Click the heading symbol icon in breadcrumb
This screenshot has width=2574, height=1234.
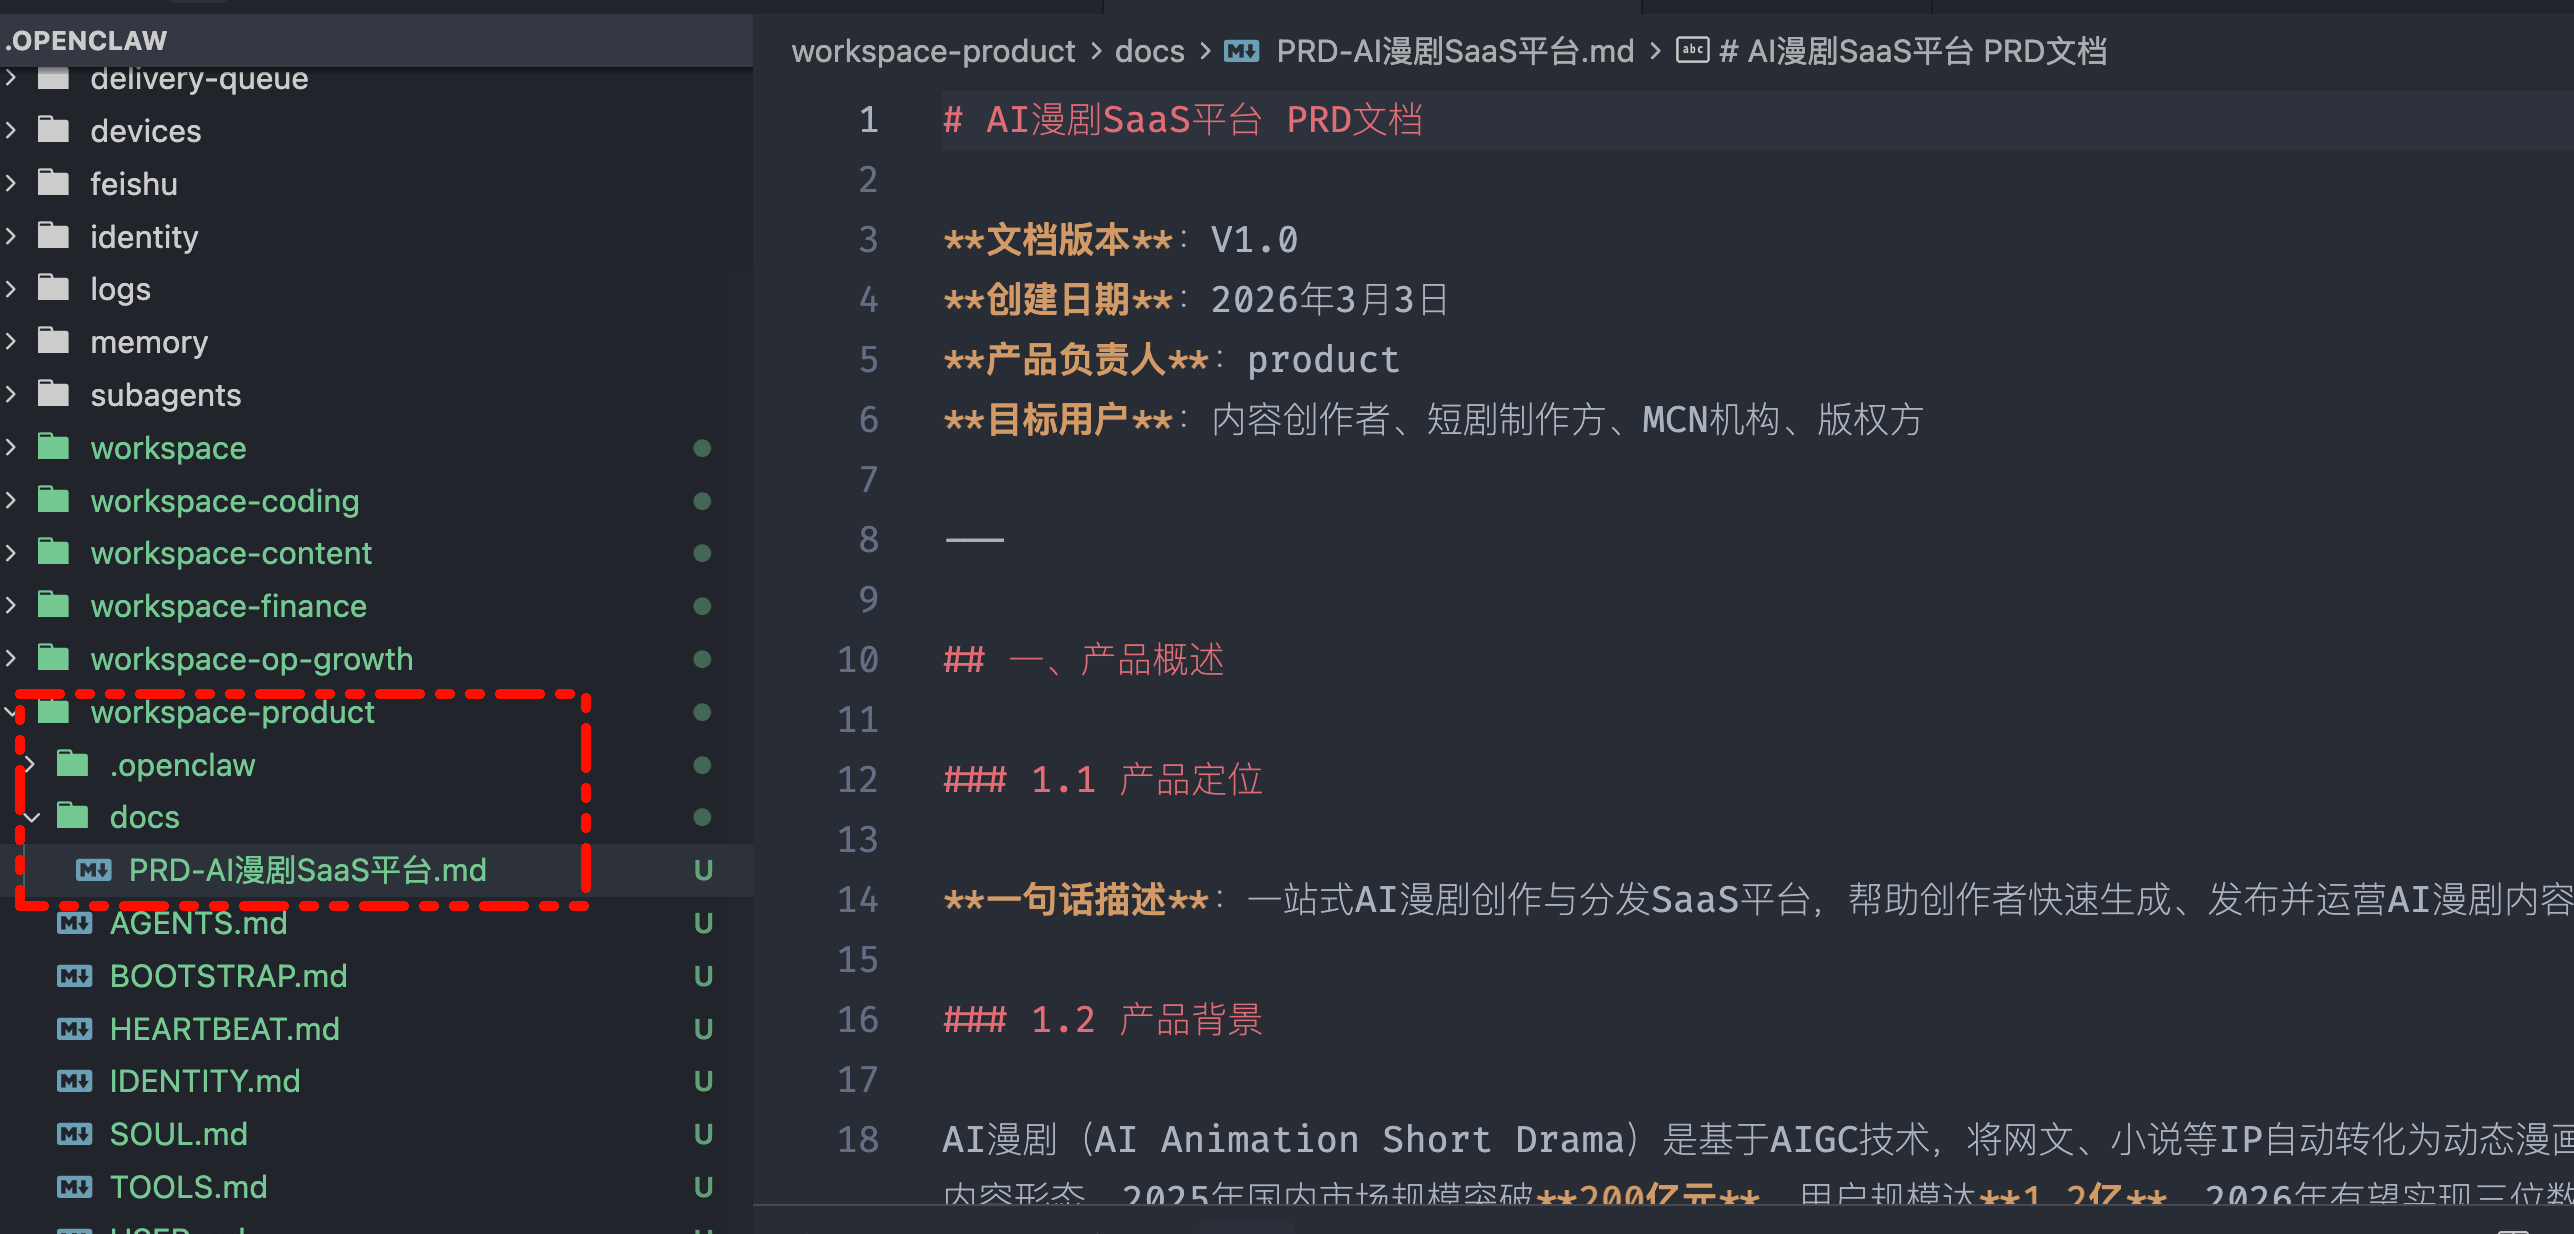(1692, 51)
